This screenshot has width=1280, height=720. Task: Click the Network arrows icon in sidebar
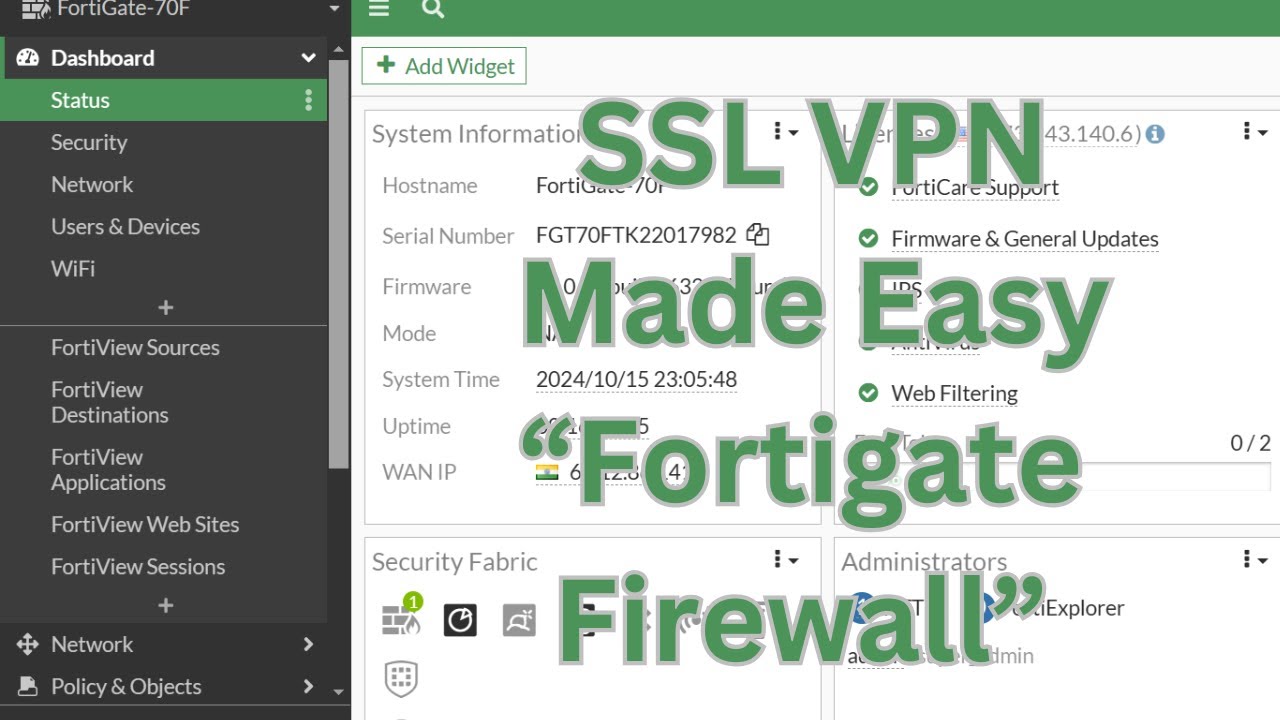(28, 644)
